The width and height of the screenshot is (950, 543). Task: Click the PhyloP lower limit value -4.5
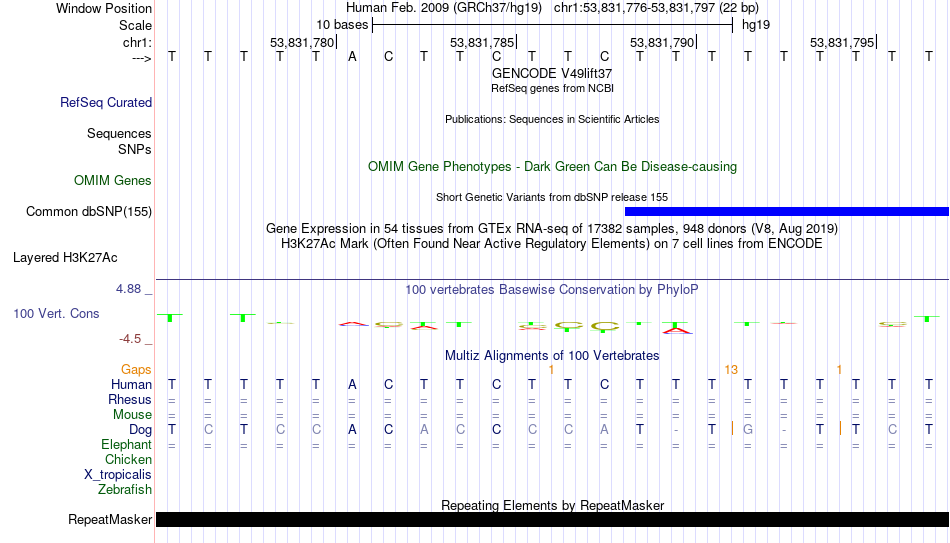click(x=130, y=339)
